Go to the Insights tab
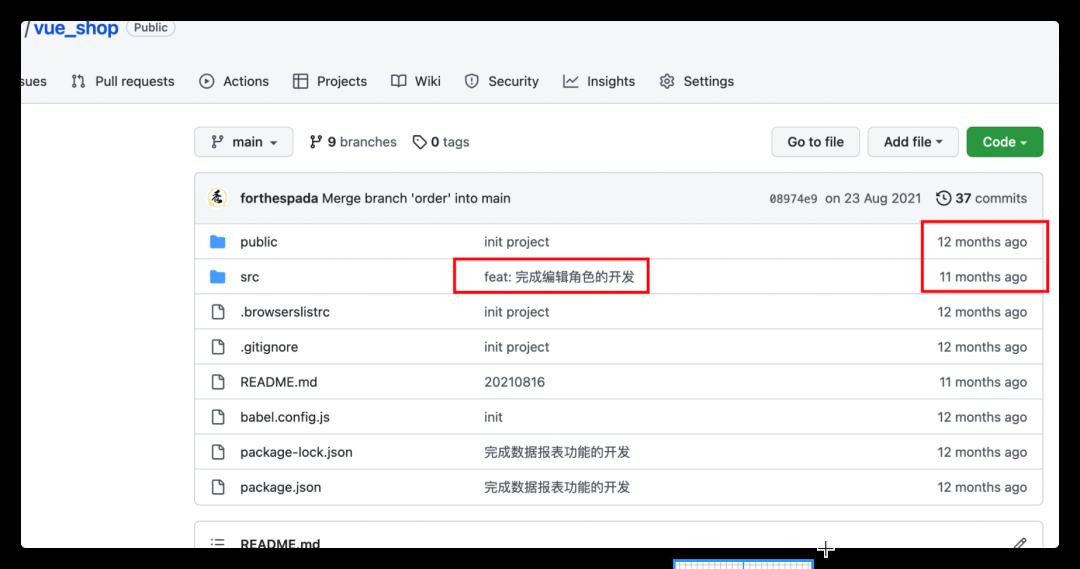The width and height of the screenshot is (1080, 569). click(x=599, y=81)
